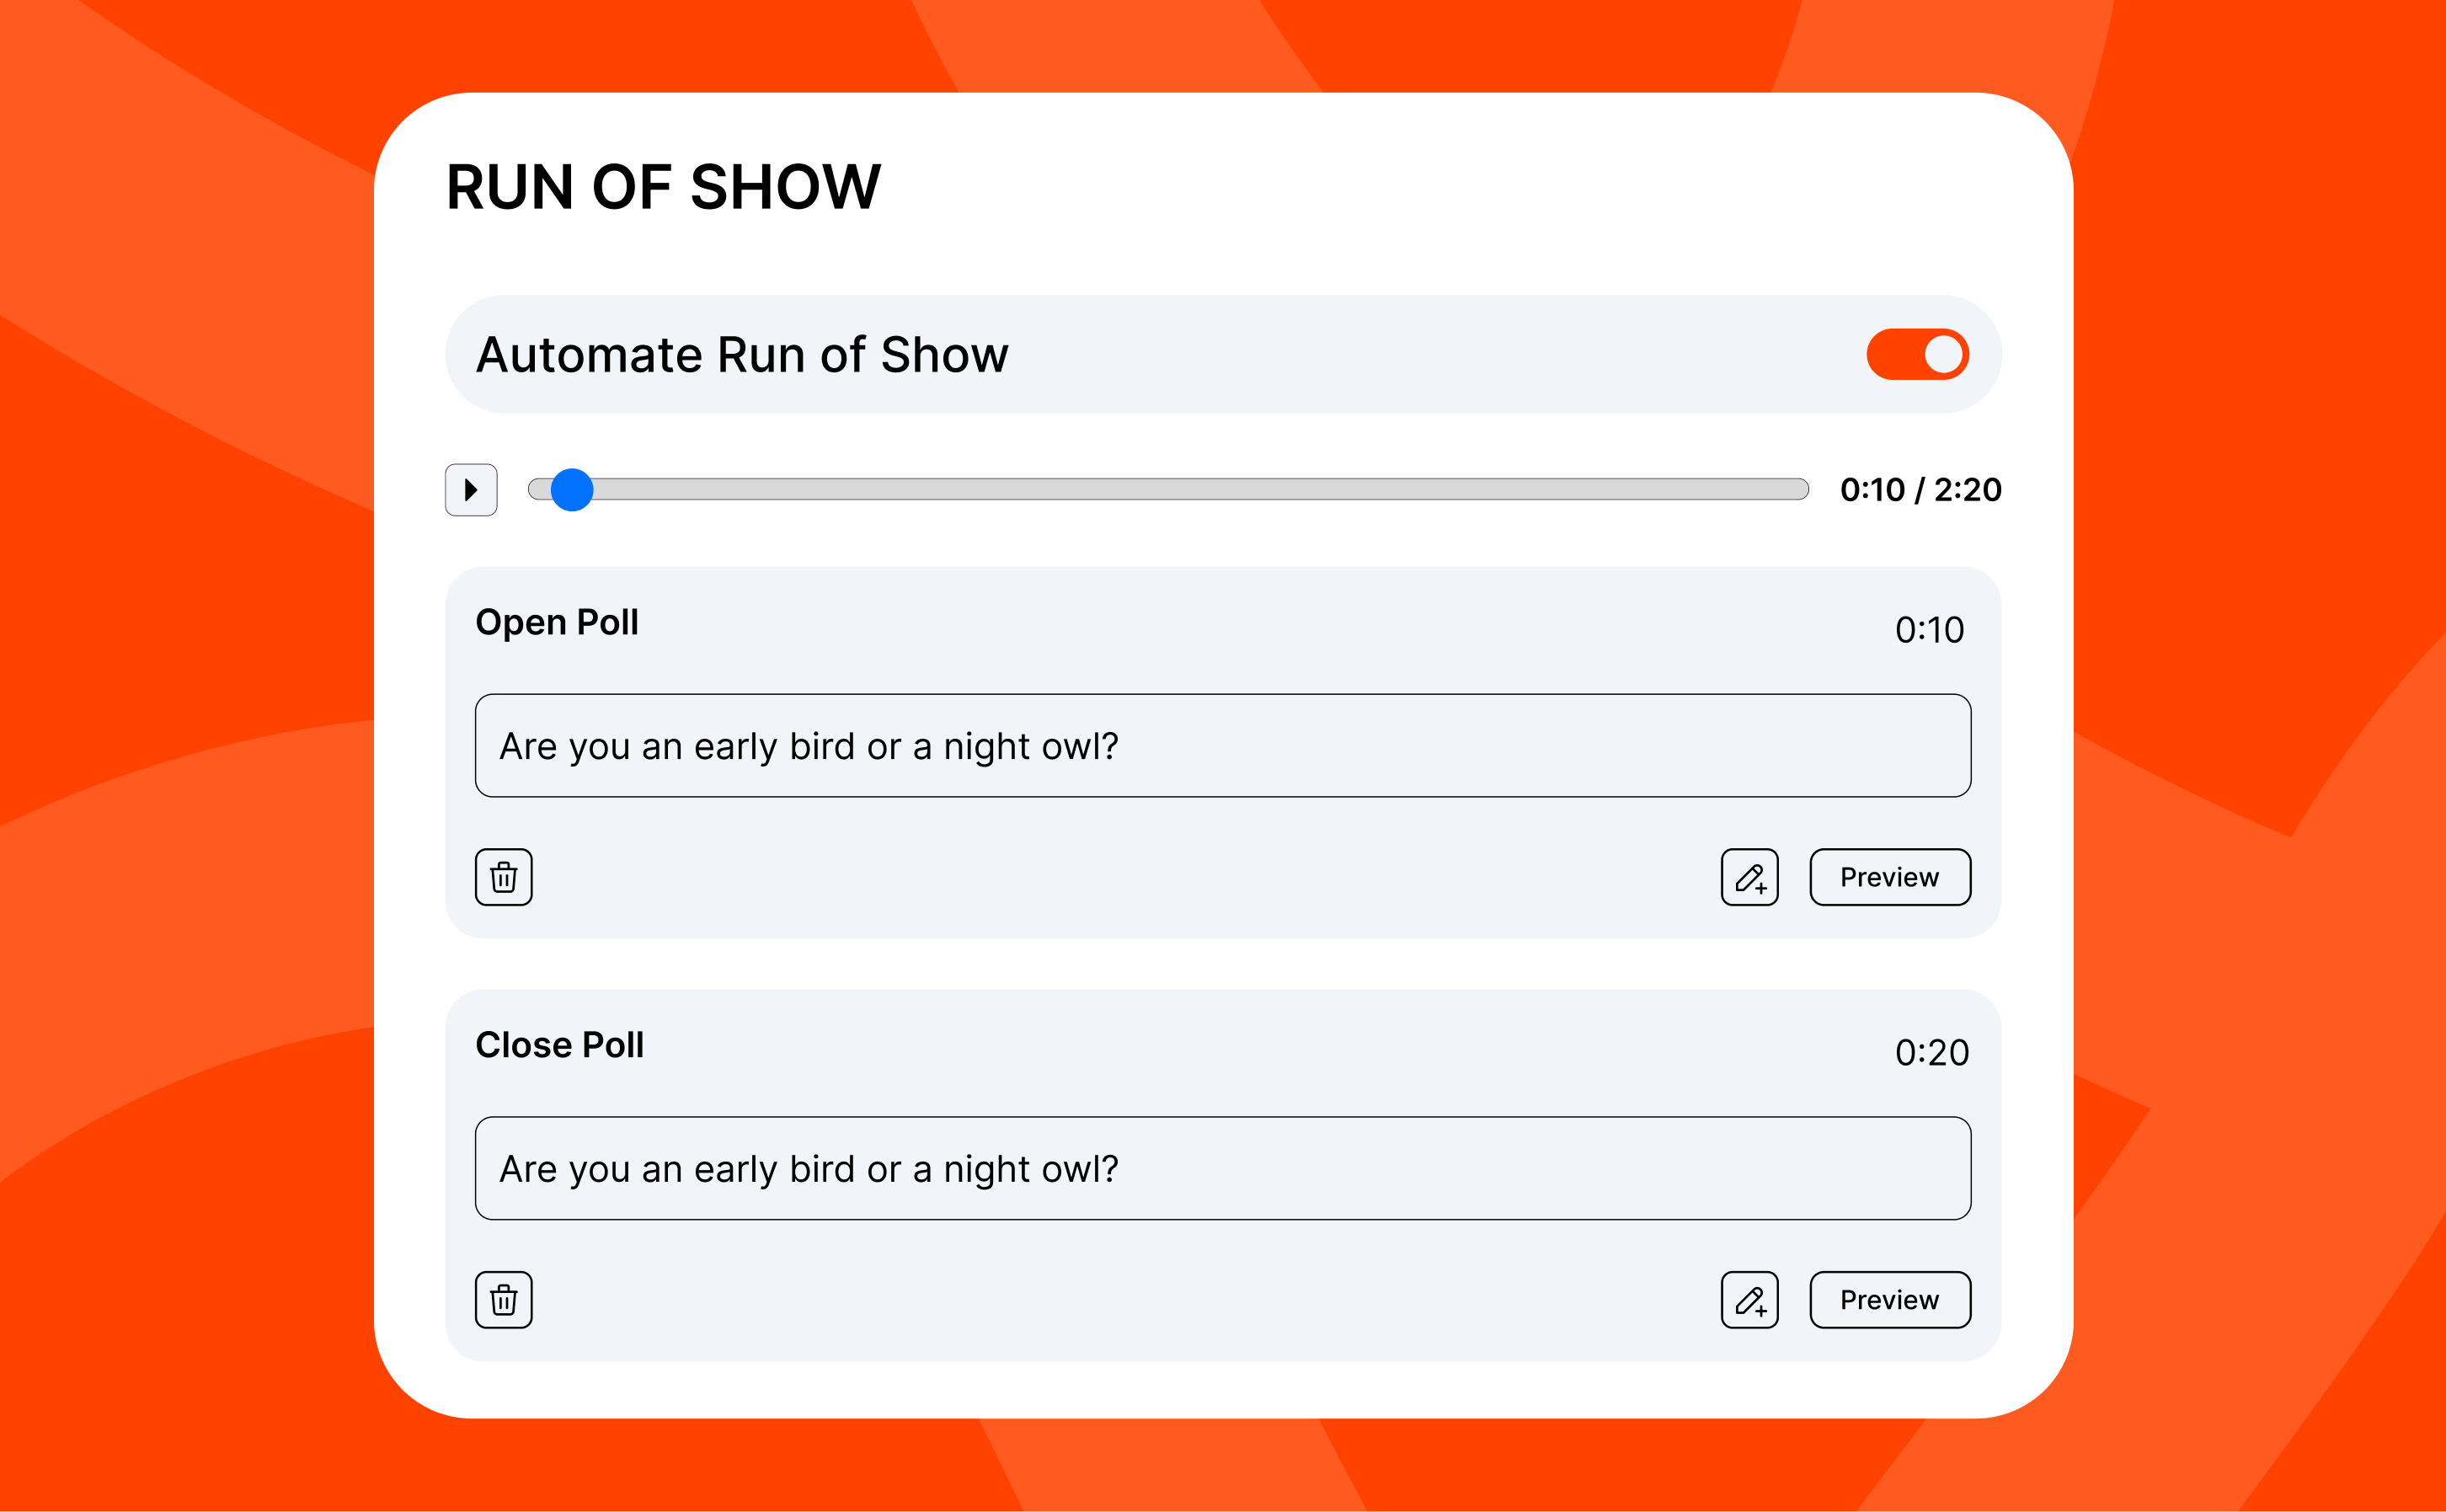This screenshot has height=1512, width=2446.
Task: Preview the Open Poll item
Action: 1890,877
